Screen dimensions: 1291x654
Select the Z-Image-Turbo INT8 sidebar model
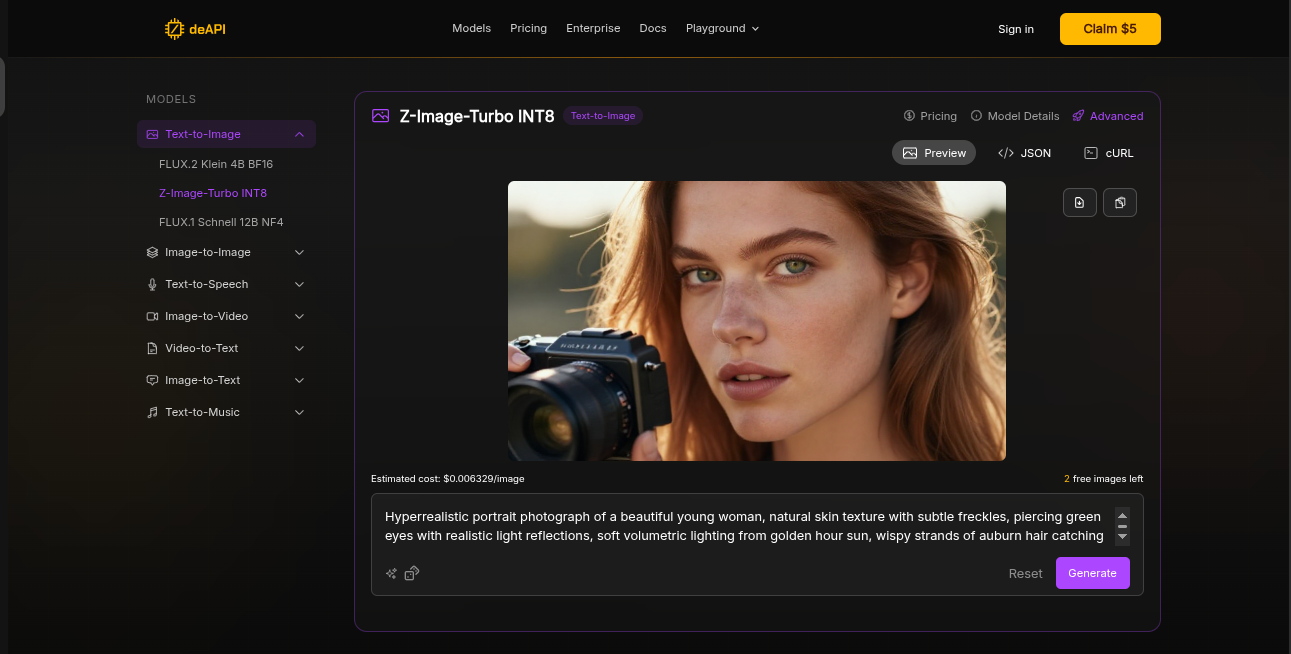coord(213,193)
